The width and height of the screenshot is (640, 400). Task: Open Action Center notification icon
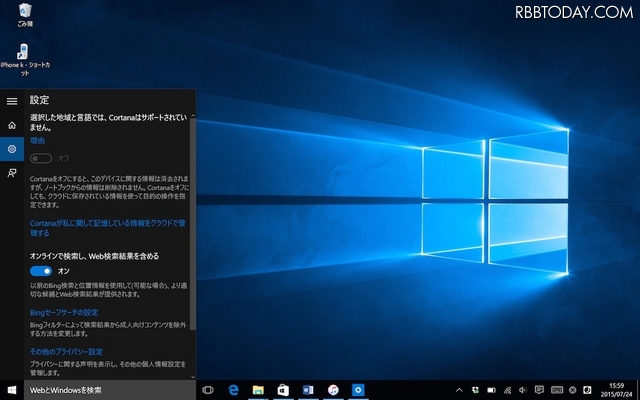click(539, 390)
